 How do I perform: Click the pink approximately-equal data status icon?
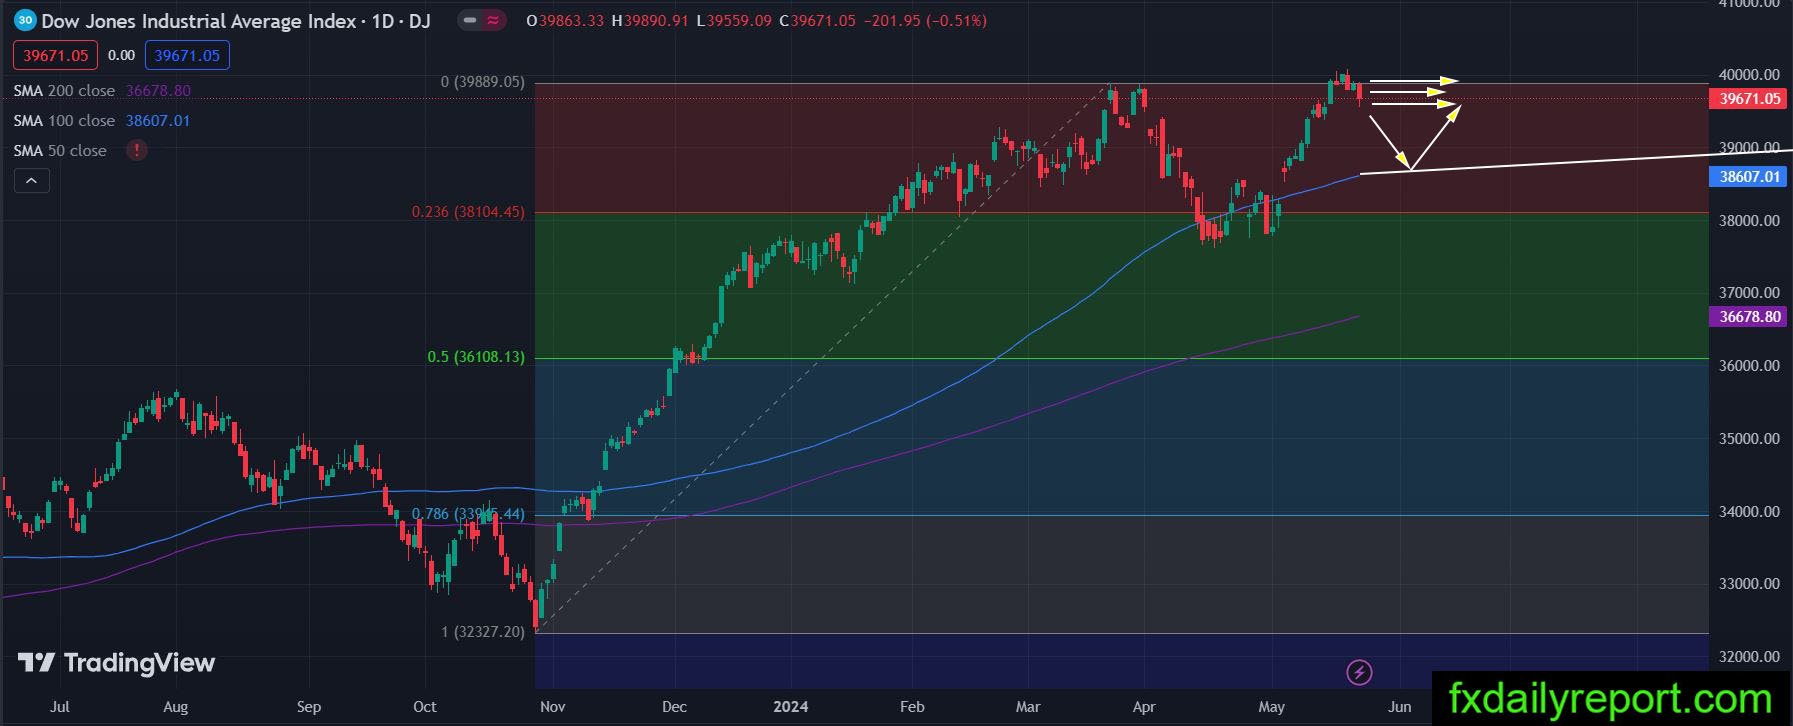[x=494, y=20]
